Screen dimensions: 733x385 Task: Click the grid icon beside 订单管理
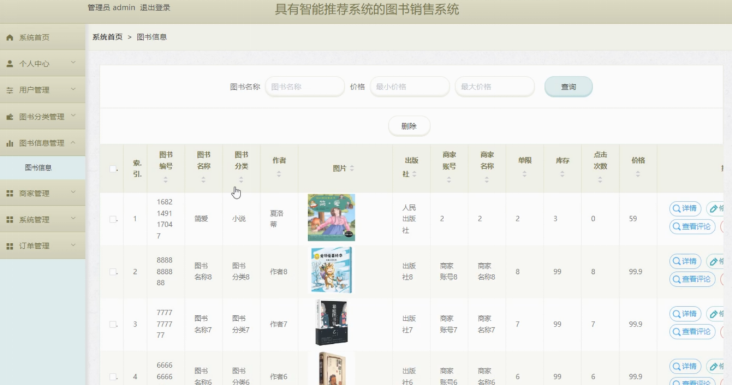(x=9, y=246)
